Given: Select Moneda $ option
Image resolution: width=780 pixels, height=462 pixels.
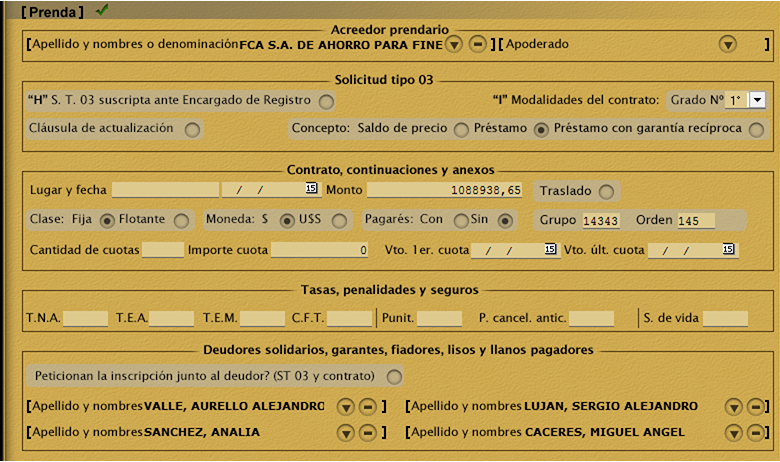Looking at the screenshot, I should tap(287, 221).
